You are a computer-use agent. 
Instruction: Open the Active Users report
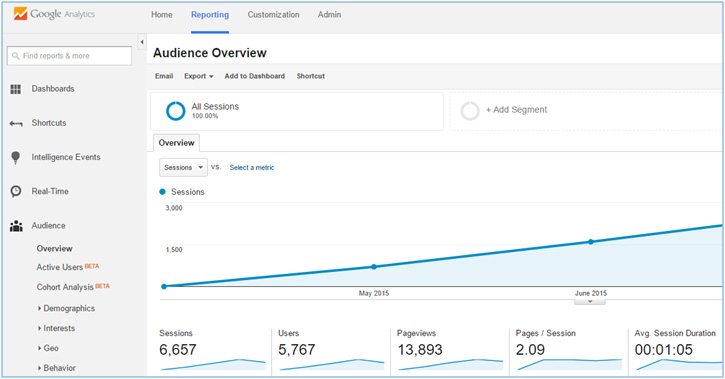(x=60, y=268)
